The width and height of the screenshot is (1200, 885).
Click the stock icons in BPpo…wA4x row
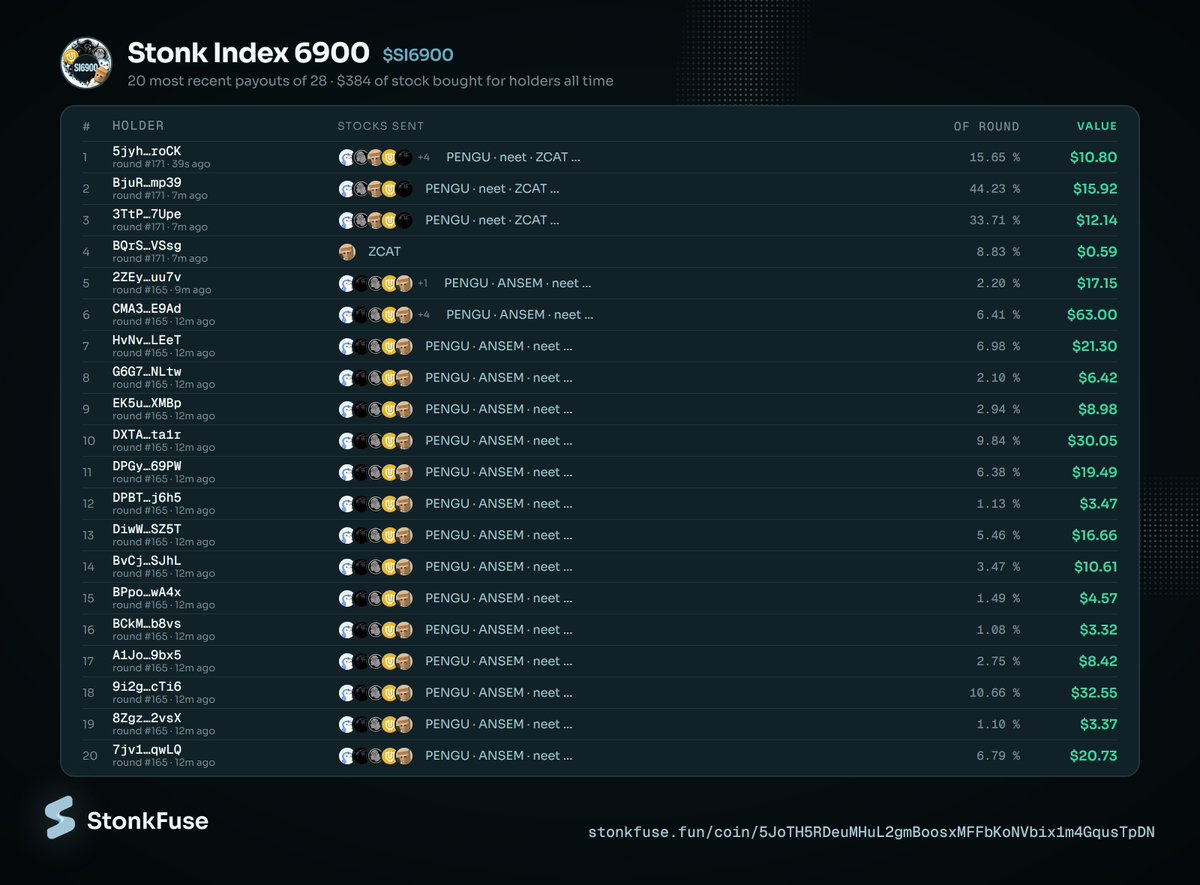(x=375, y=598)
